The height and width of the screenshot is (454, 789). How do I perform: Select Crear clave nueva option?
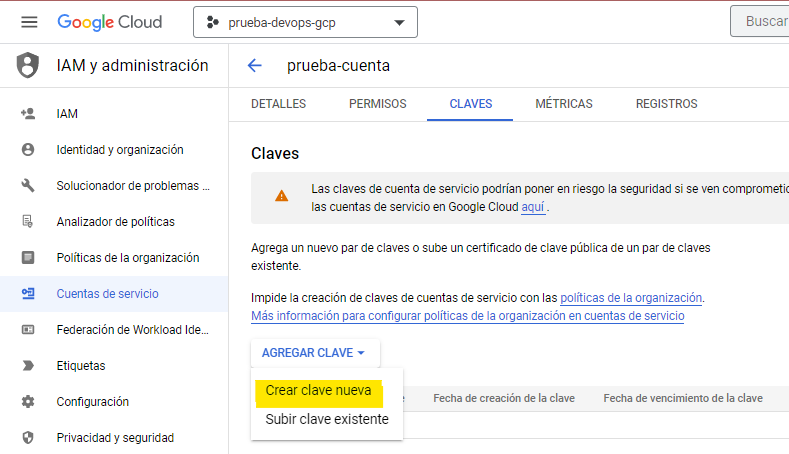pos(318,390)
